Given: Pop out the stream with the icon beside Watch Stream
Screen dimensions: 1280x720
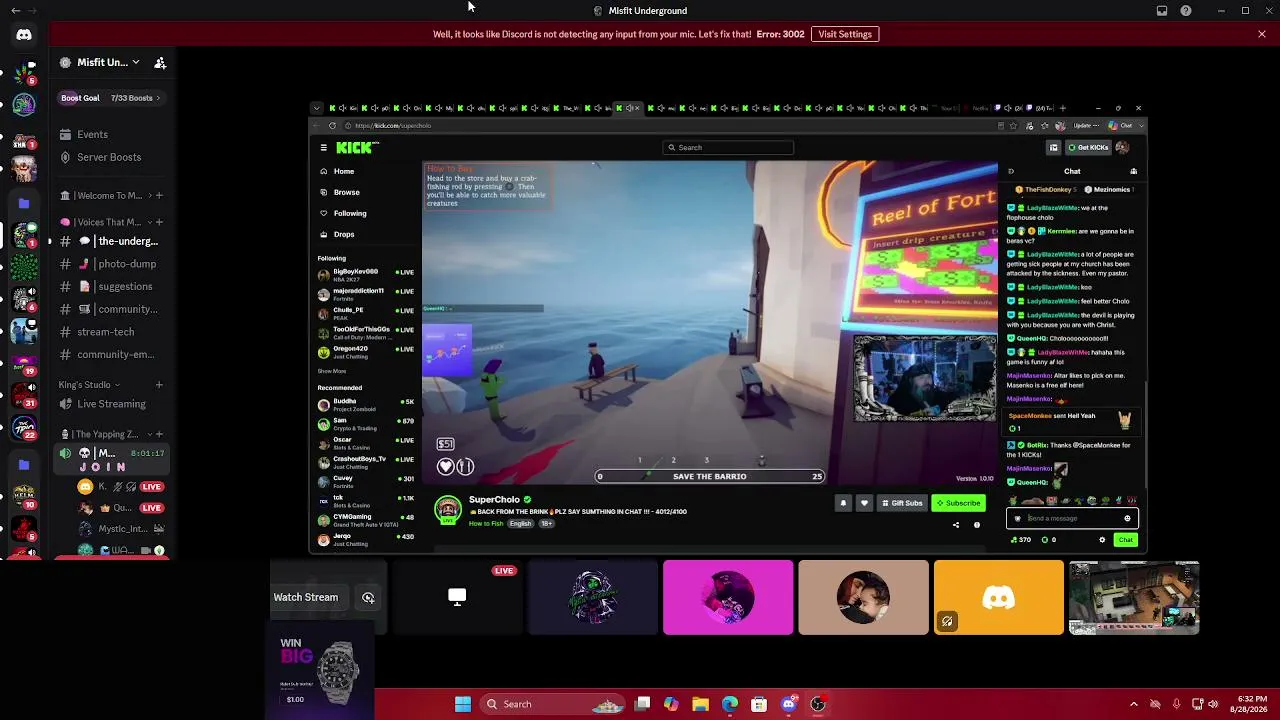Looking at the screenshot, I should tap(368, 598).
